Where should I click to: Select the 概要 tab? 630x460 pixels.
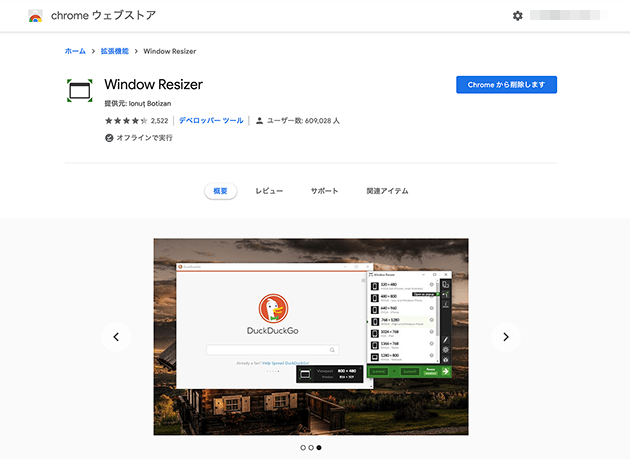220,191
